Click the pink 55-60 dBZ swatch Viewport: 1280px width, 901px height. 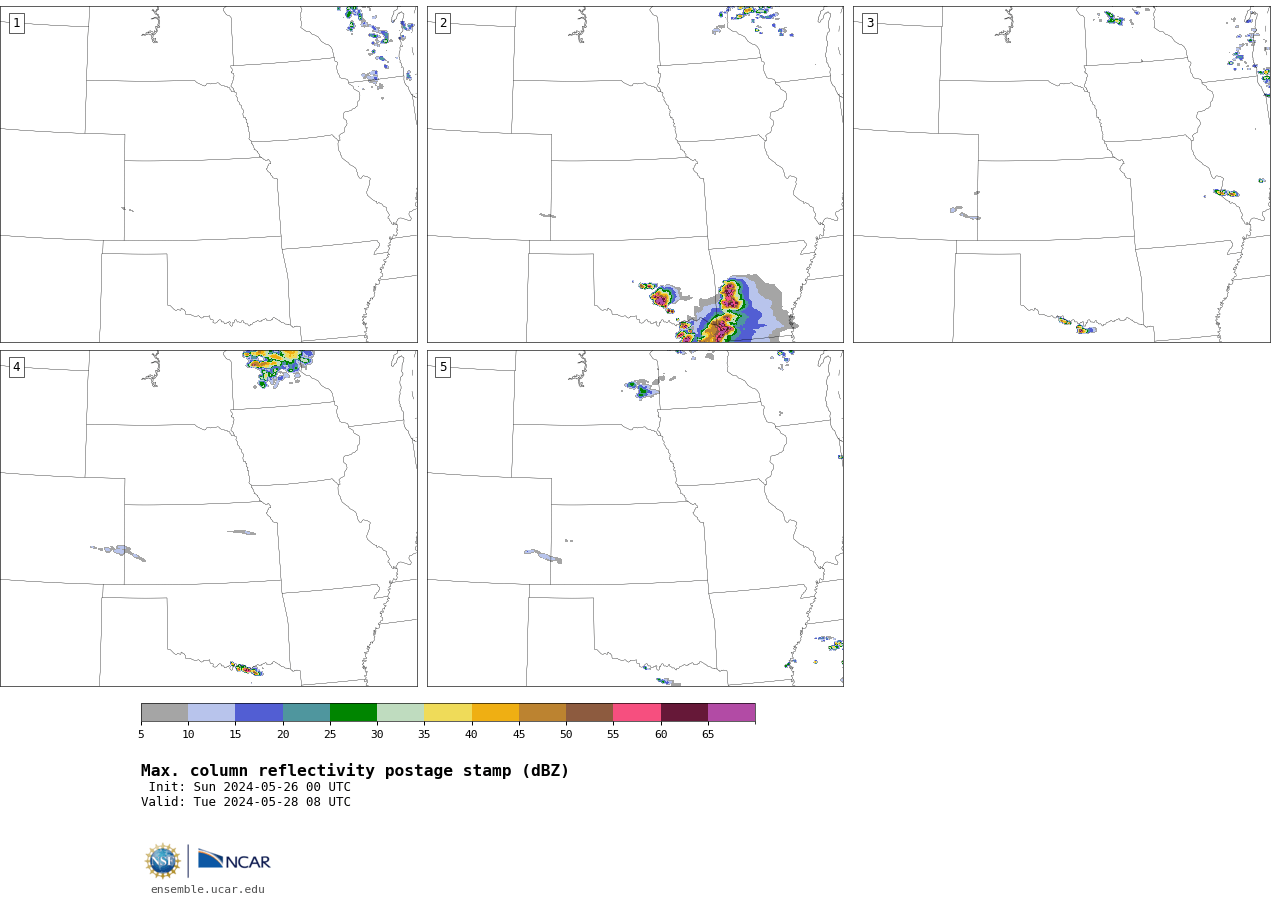pos(637,713)
